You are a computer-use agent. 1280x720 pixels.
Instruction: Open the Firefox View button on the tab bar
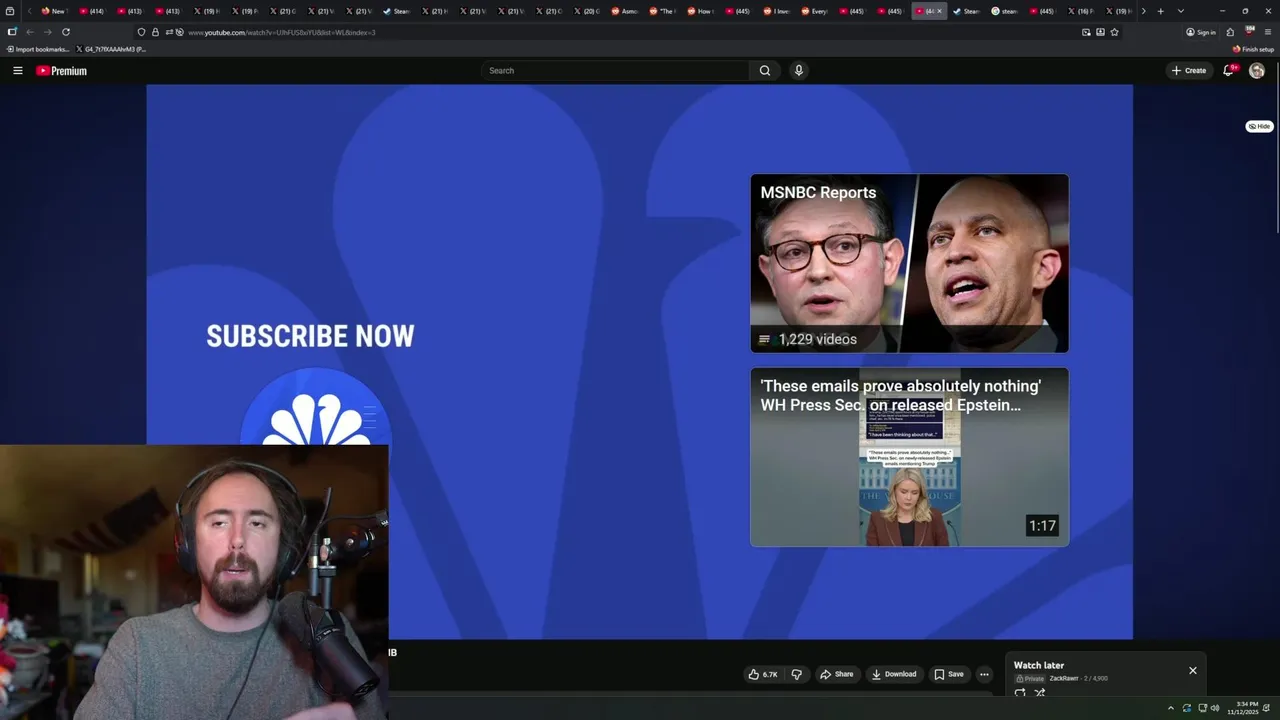point(9,11)
